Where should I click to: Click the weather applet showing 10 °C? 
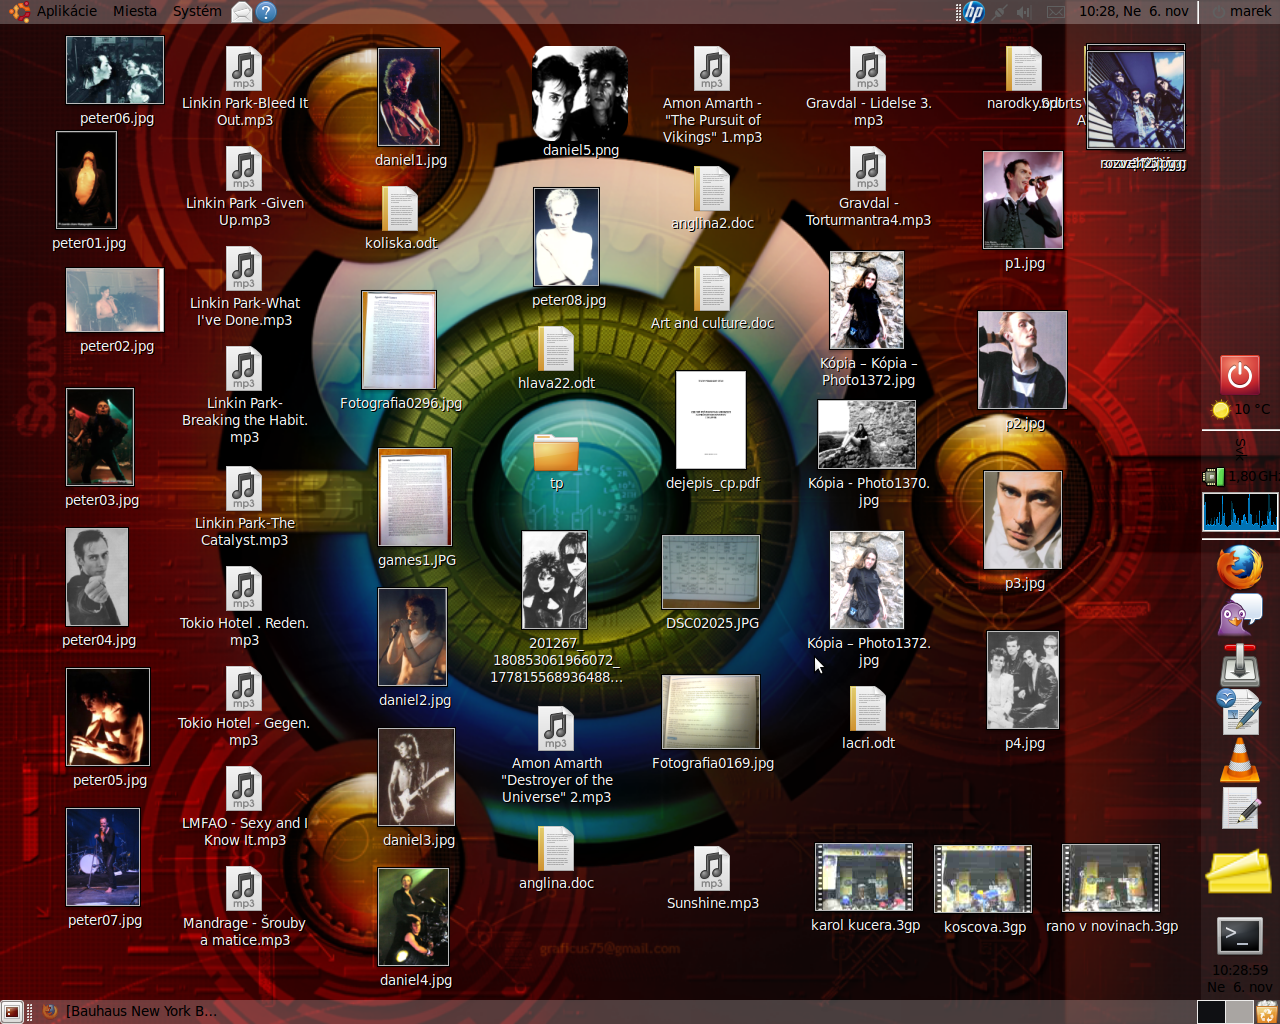(x=1240, y=409)
